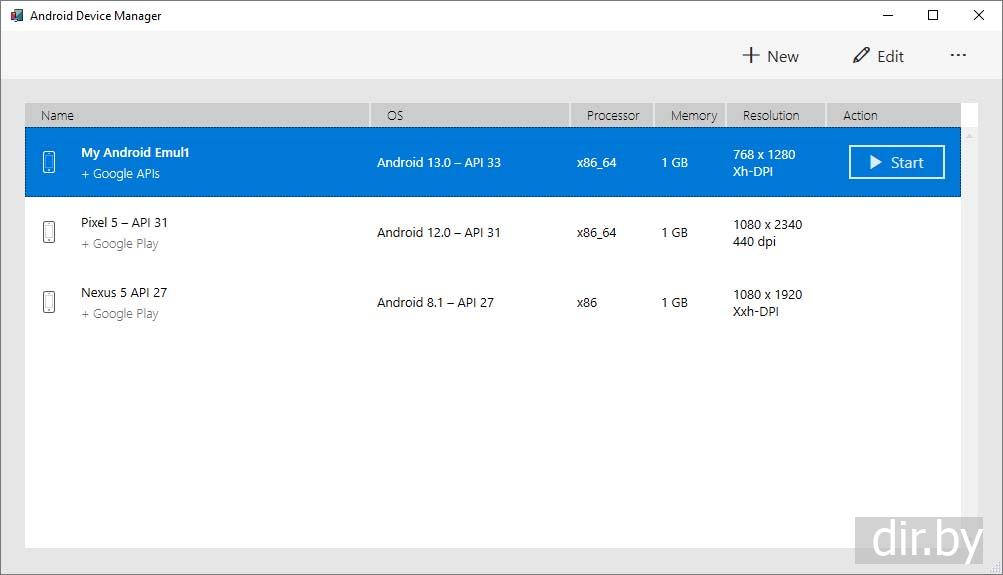This screenshot has height=575, width=1003.
Task: Open the three-dot more options menu
Action: (x=958, y=56)
